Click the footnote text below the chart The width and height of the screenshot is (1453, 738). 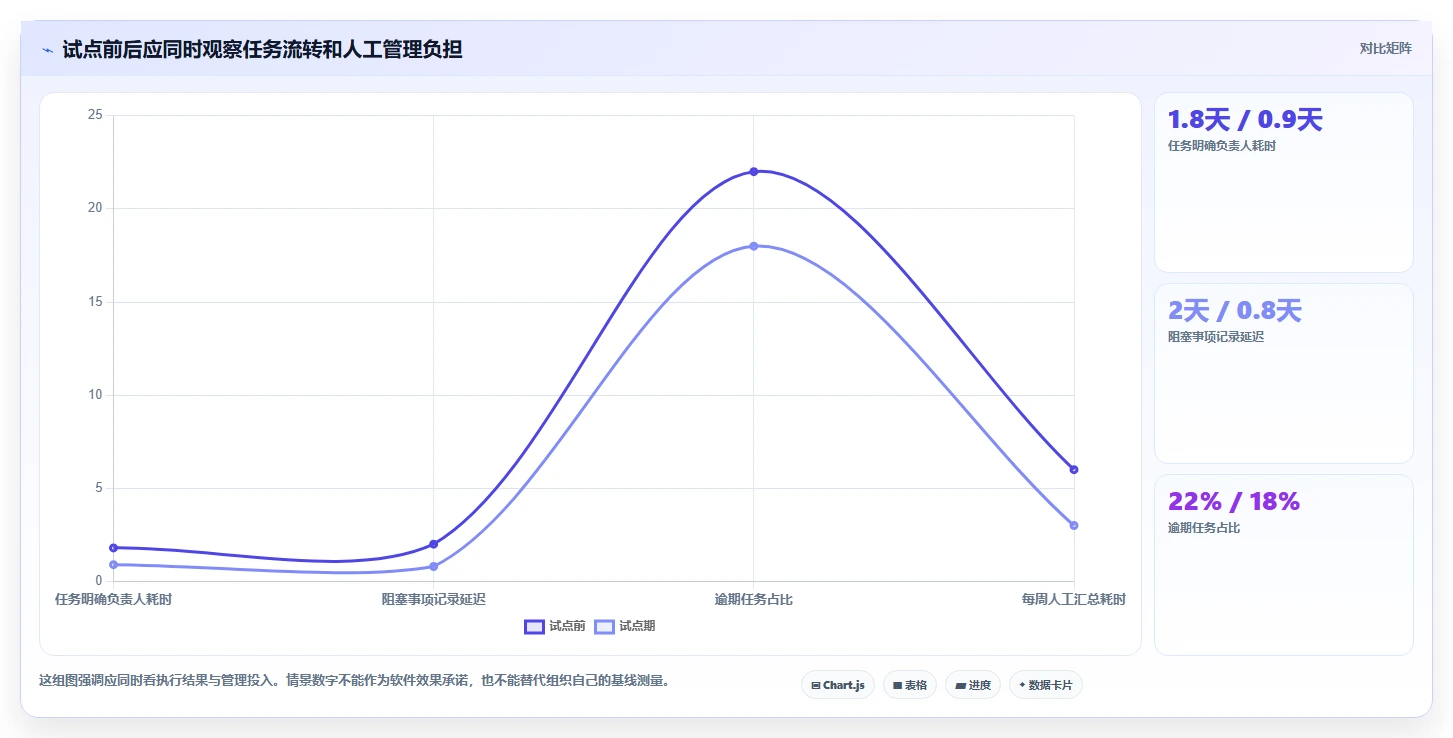pos(354,681)
